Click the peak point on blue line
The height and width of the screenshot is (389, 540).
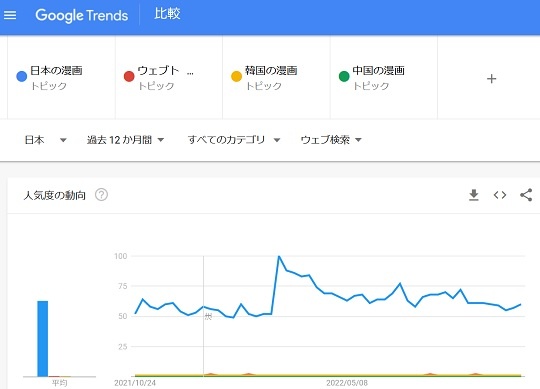279,256
